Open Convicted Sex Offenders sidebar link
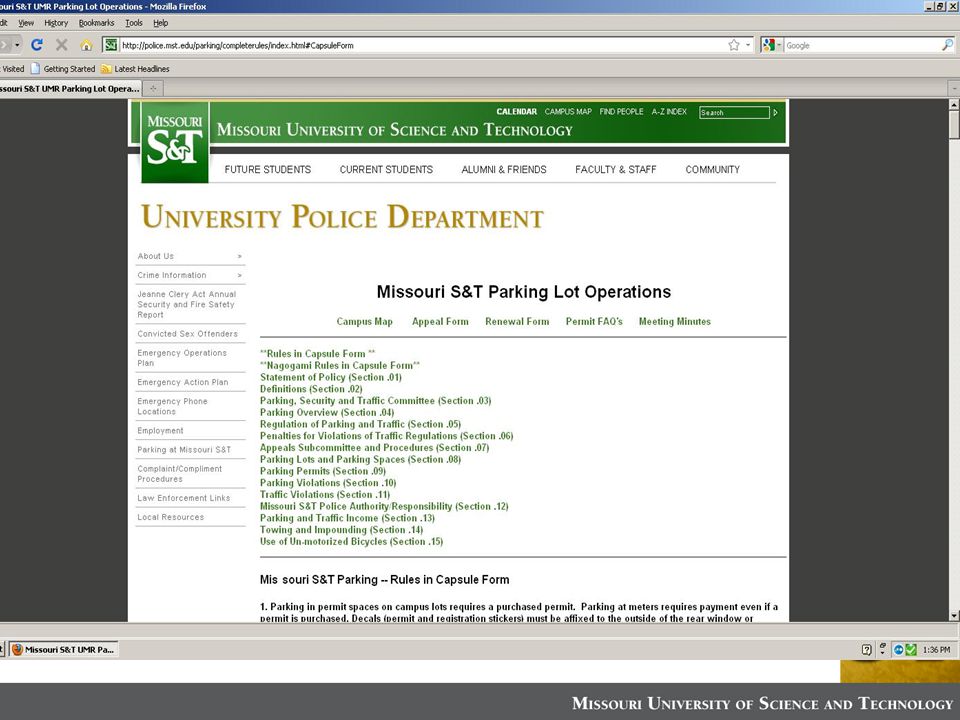The height and width of the screenshot is (720, 960). click(187, 334)
